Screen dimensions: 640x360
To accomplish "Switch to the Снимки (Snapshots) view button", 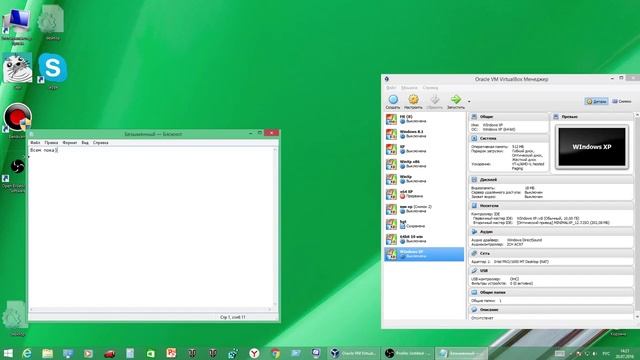I will tap(622, 101).
